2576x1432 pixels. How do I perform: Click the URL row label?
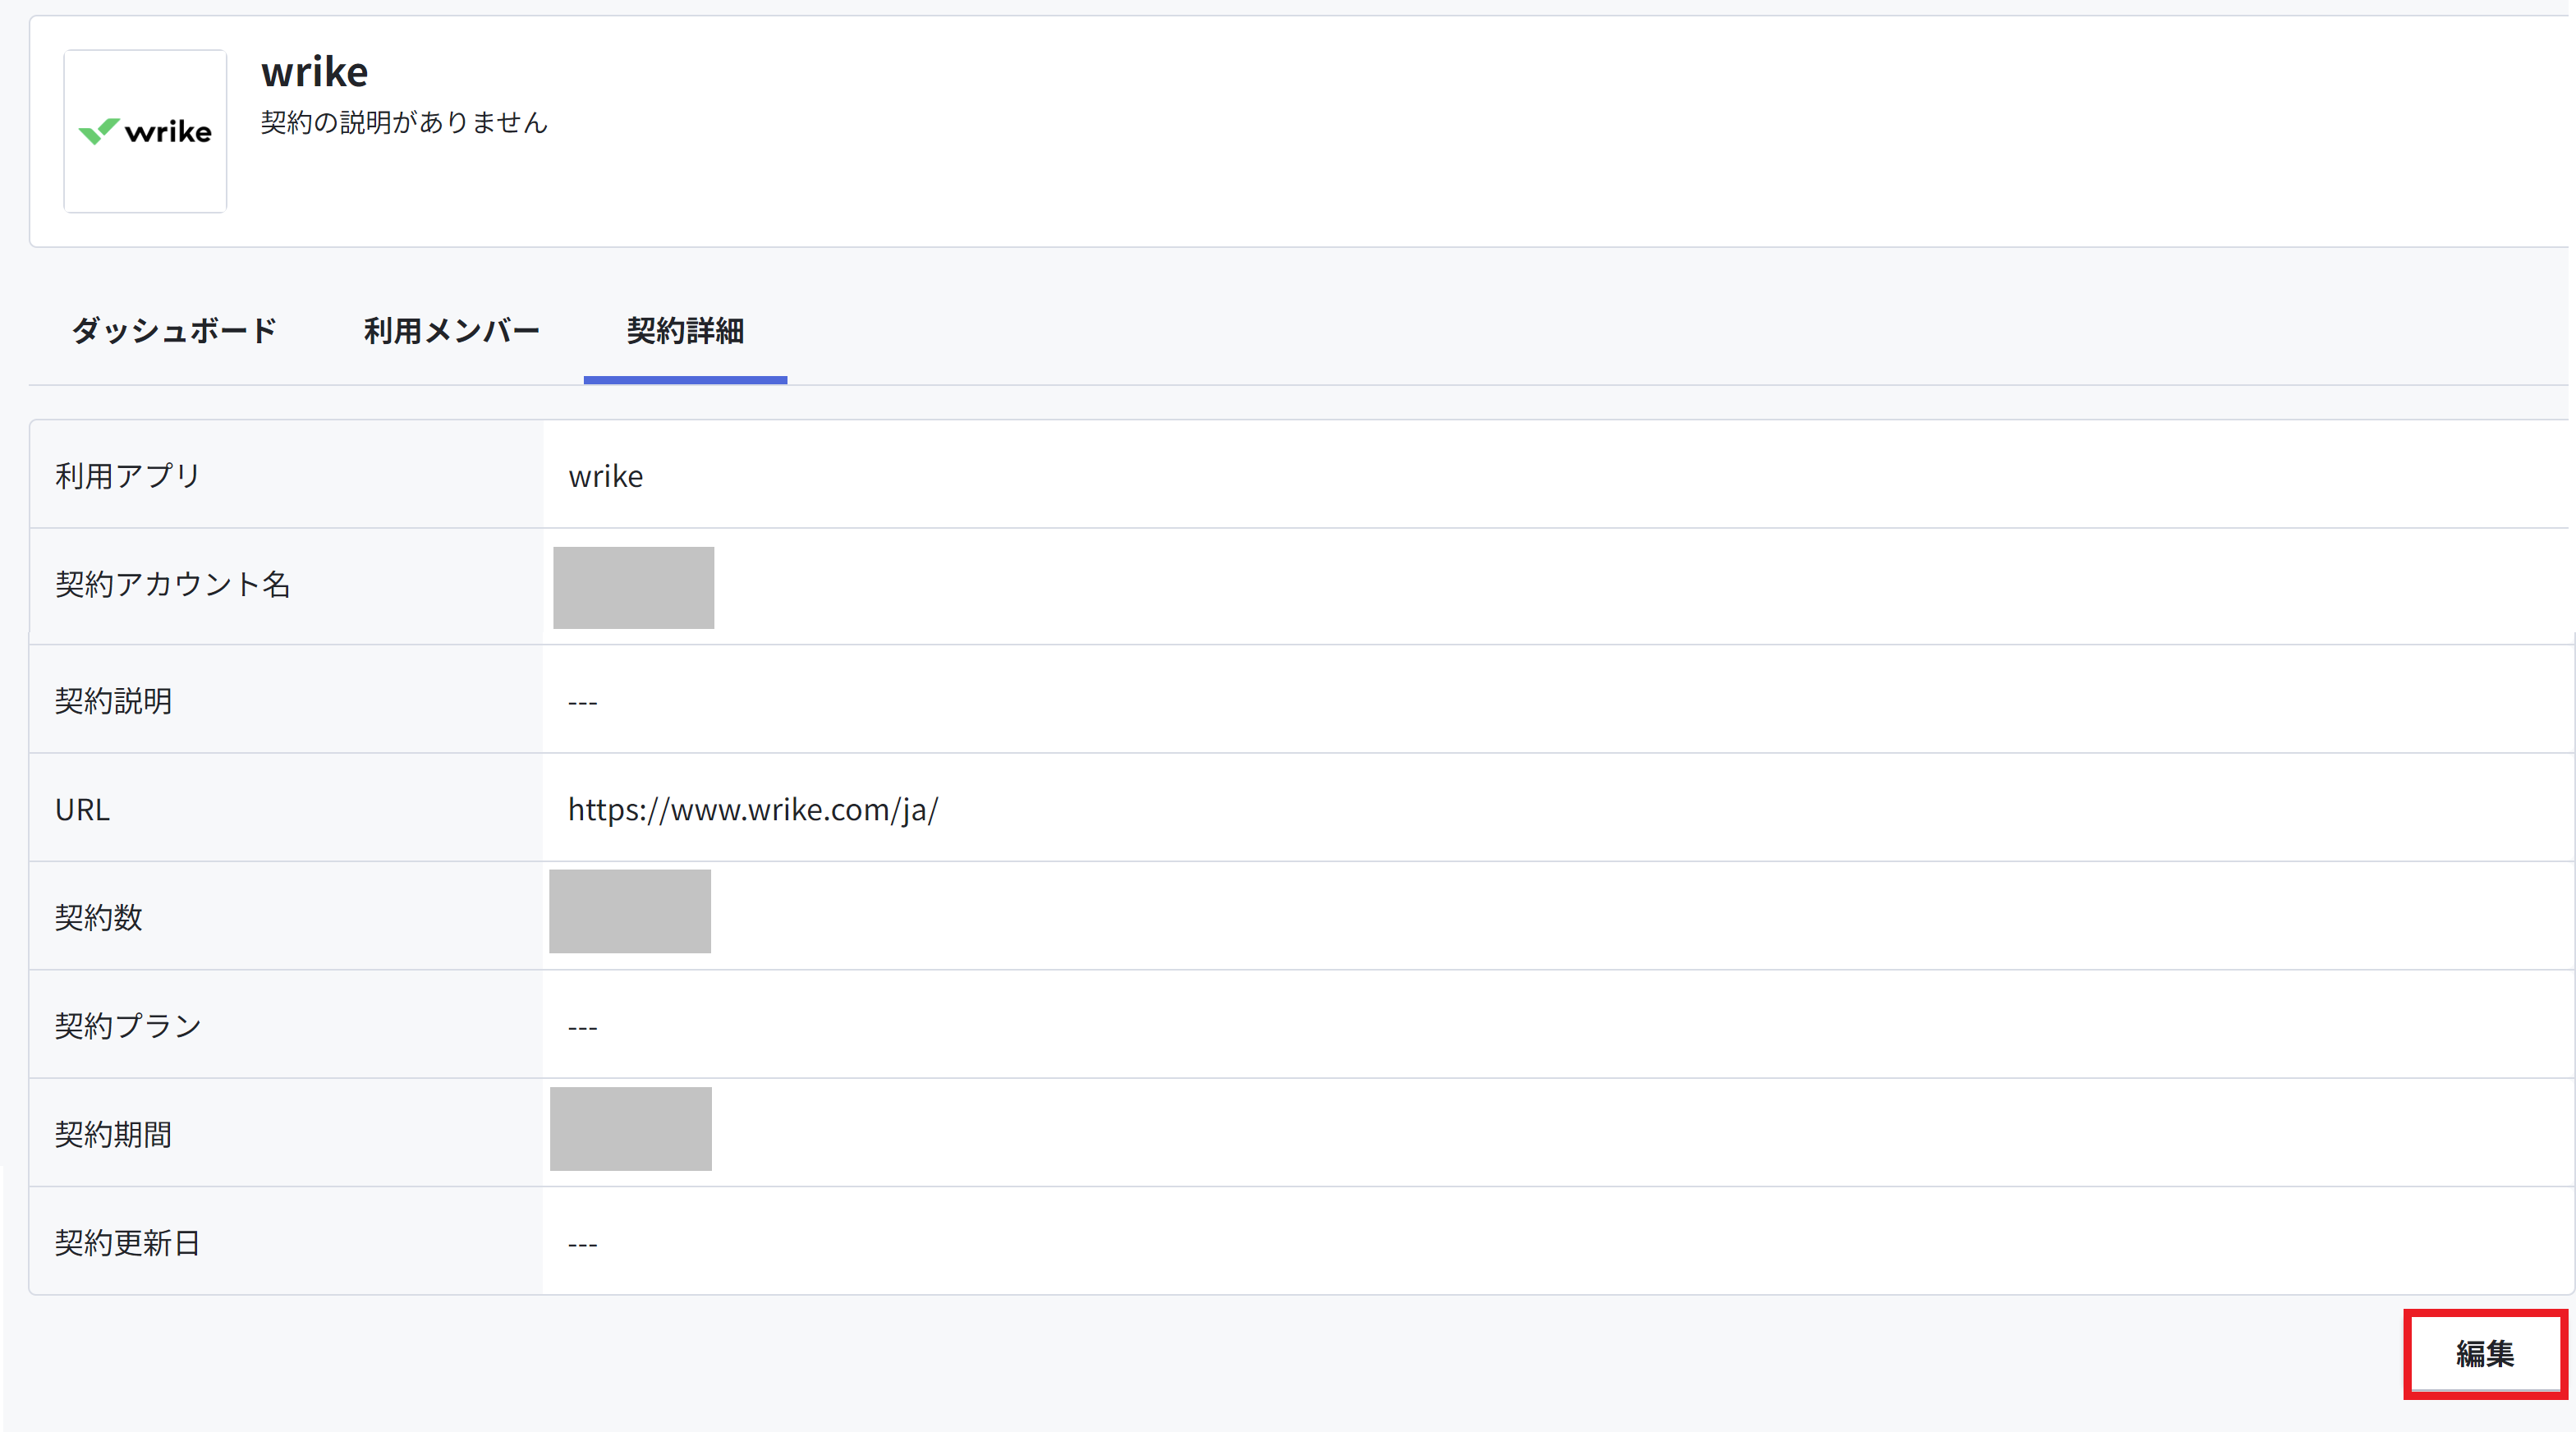click(x=82, y=810)
